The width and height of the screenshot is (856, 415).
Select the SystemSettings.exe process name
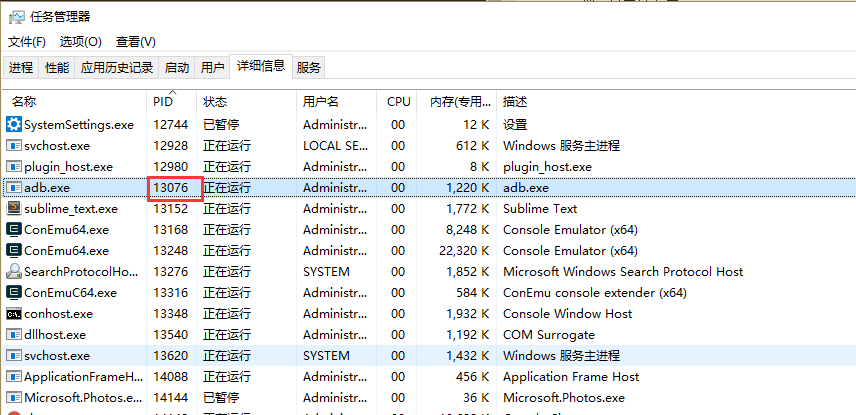(x=79, y=124)
